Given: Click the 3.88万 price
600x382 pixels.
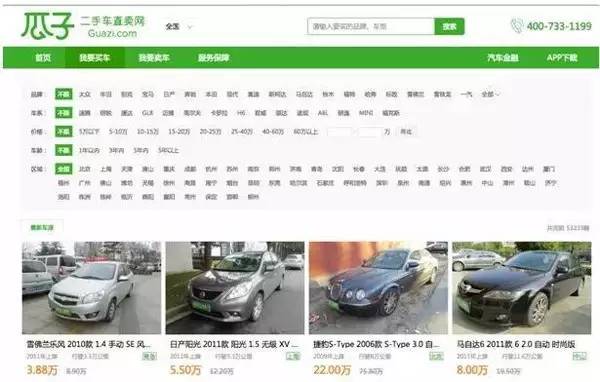Looking at the screenshot, I should [42, 370].
